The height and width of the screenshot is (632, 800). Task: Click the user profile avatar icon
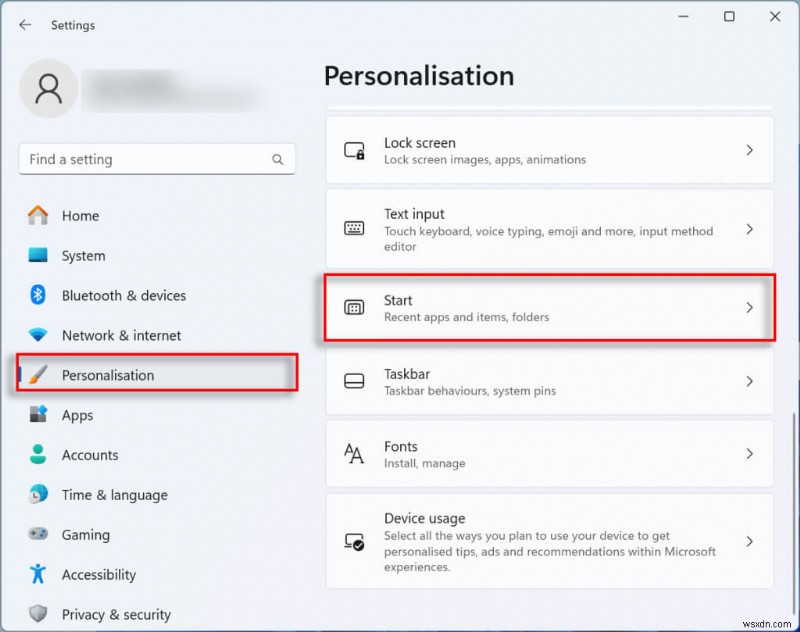[x=48, y=89]
